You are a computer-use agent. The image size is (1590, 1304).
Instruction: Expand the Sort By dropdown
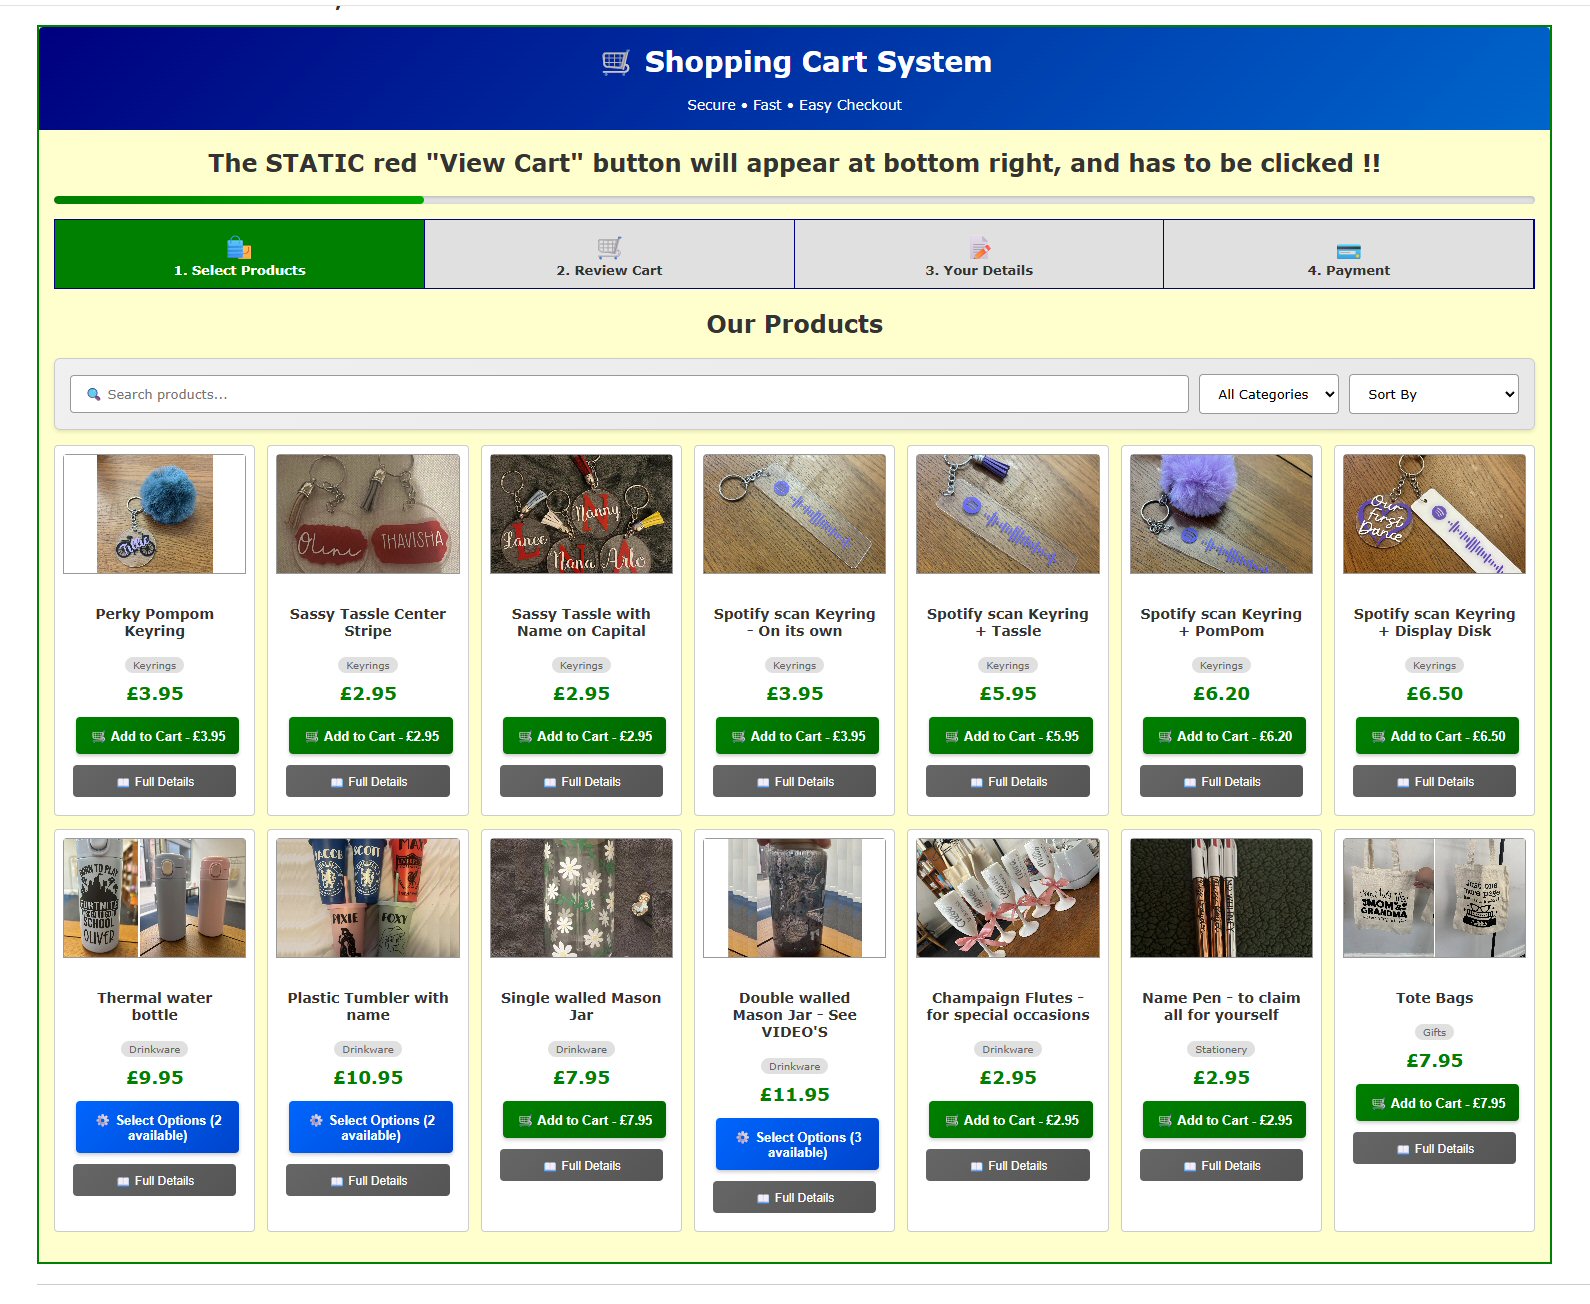1433,394
